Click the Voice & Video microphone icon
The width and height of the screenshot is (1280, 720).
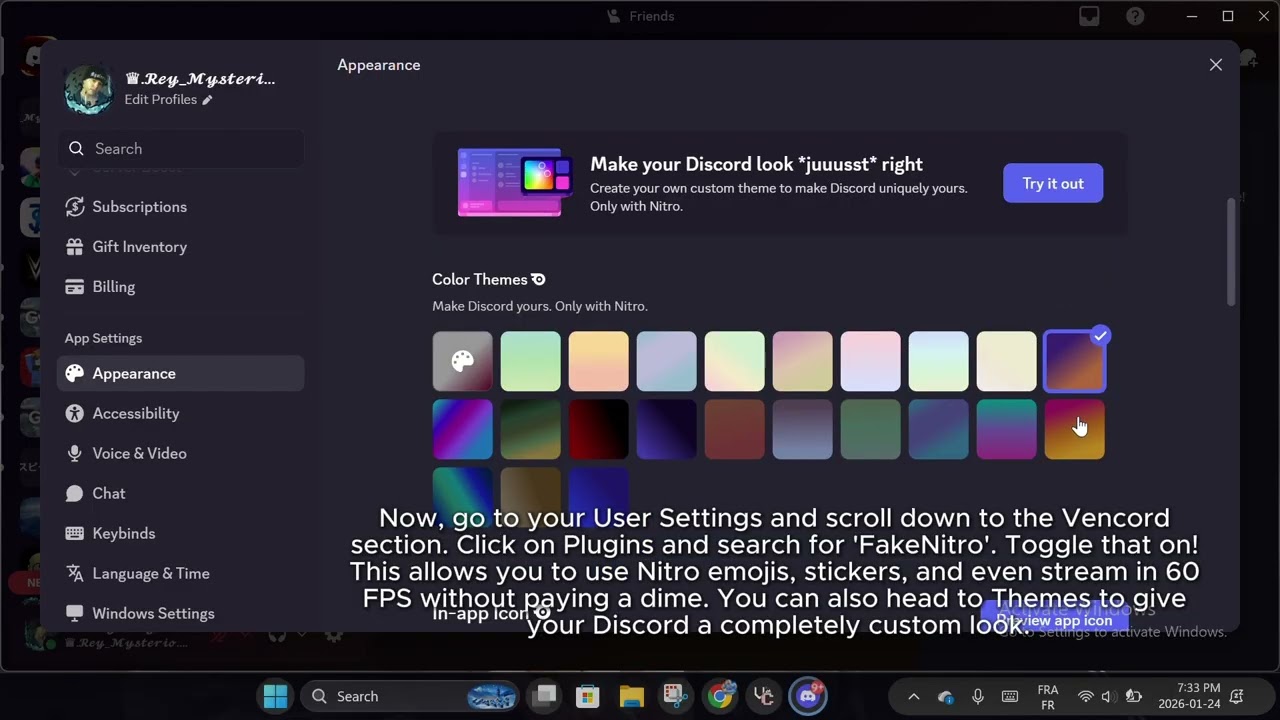pyautogui.click(x=74, y=454)
